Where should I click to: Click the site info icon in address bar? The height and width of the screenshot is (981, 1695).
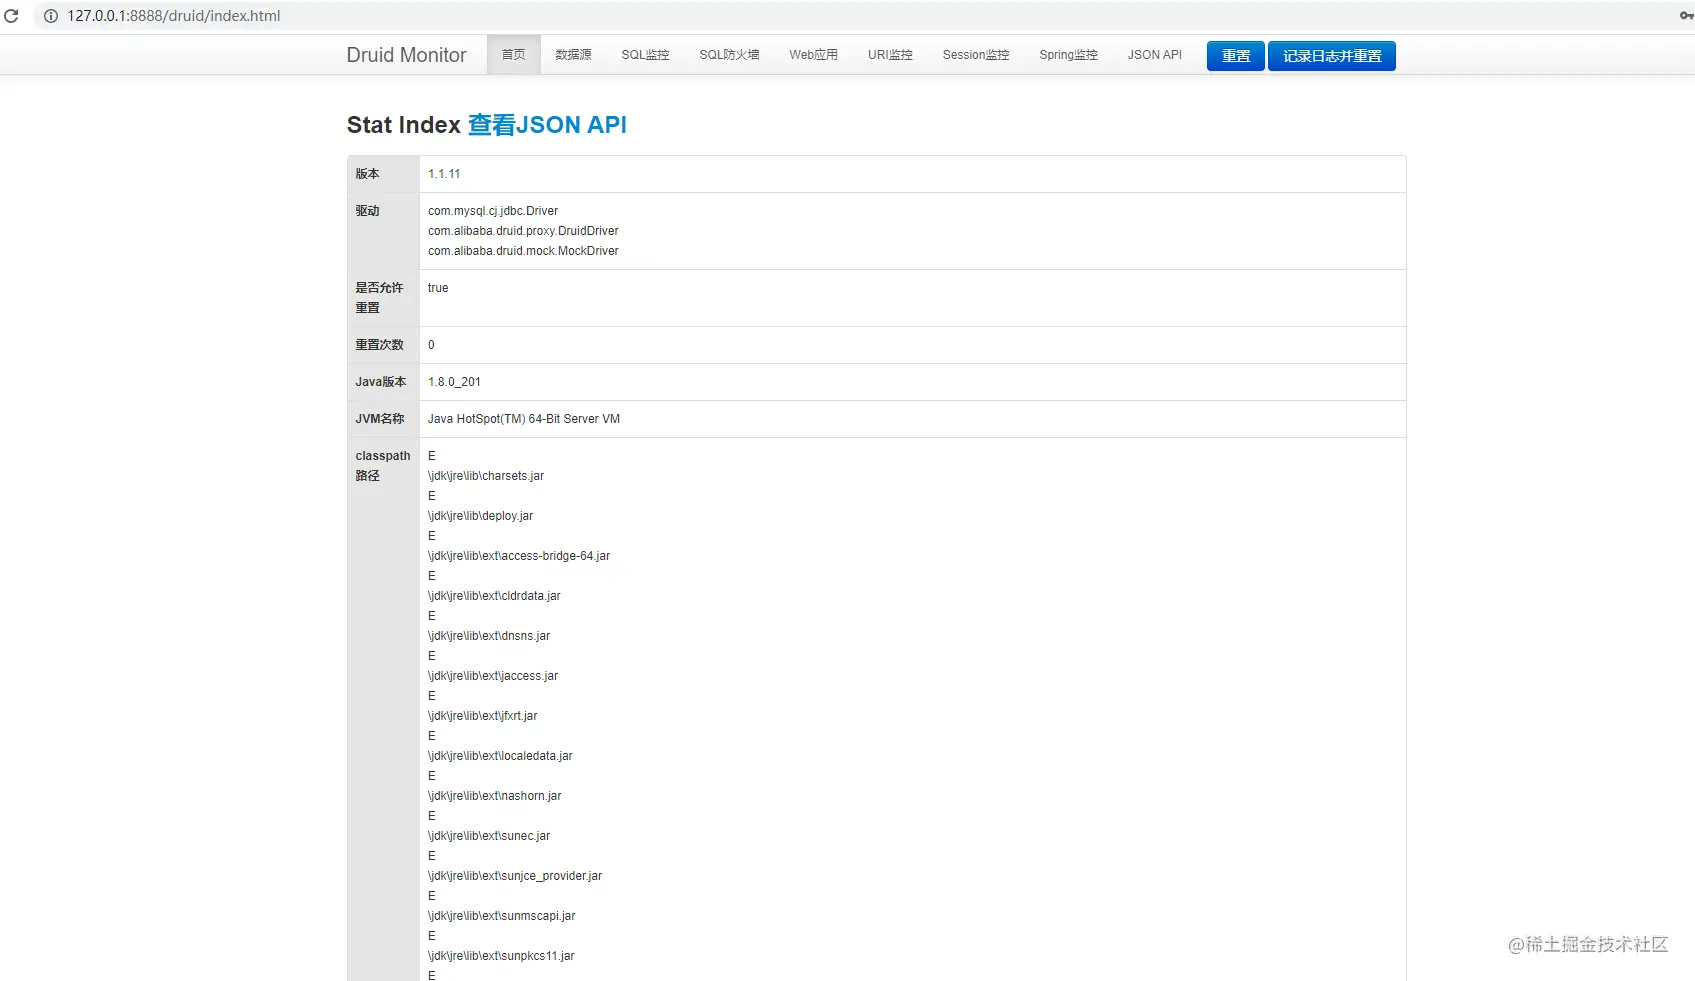50,16
